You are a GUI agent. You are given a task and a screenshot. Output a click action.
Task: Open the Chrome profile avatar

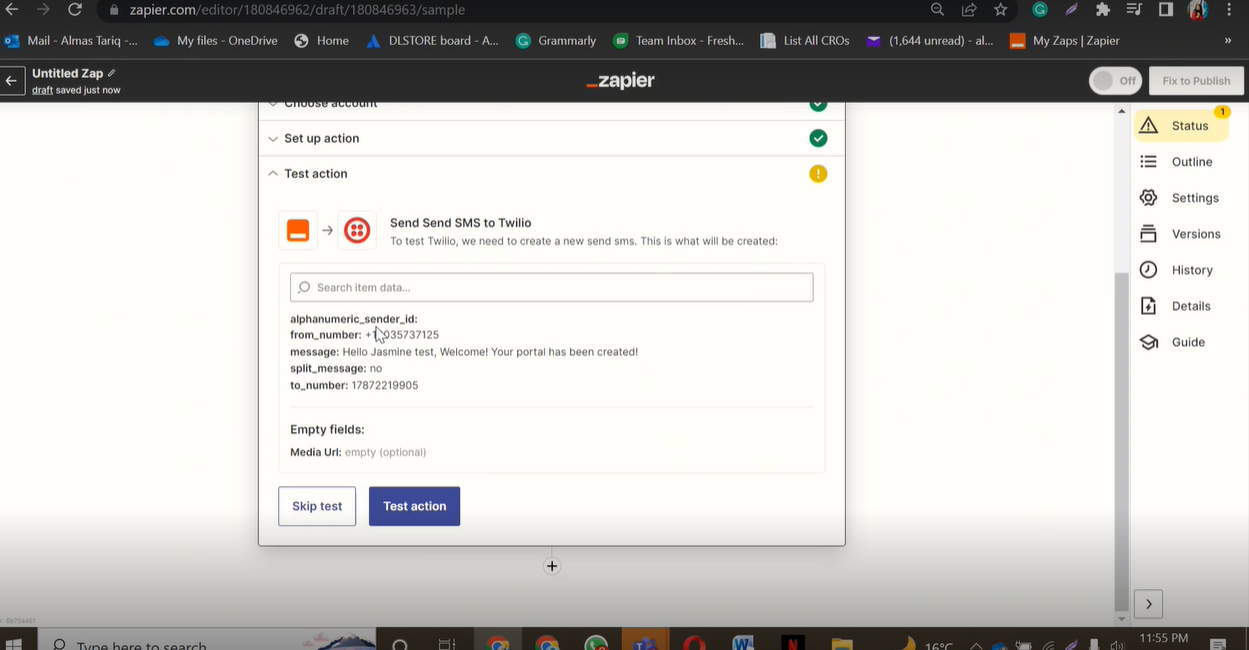(x=1198, y=10)
